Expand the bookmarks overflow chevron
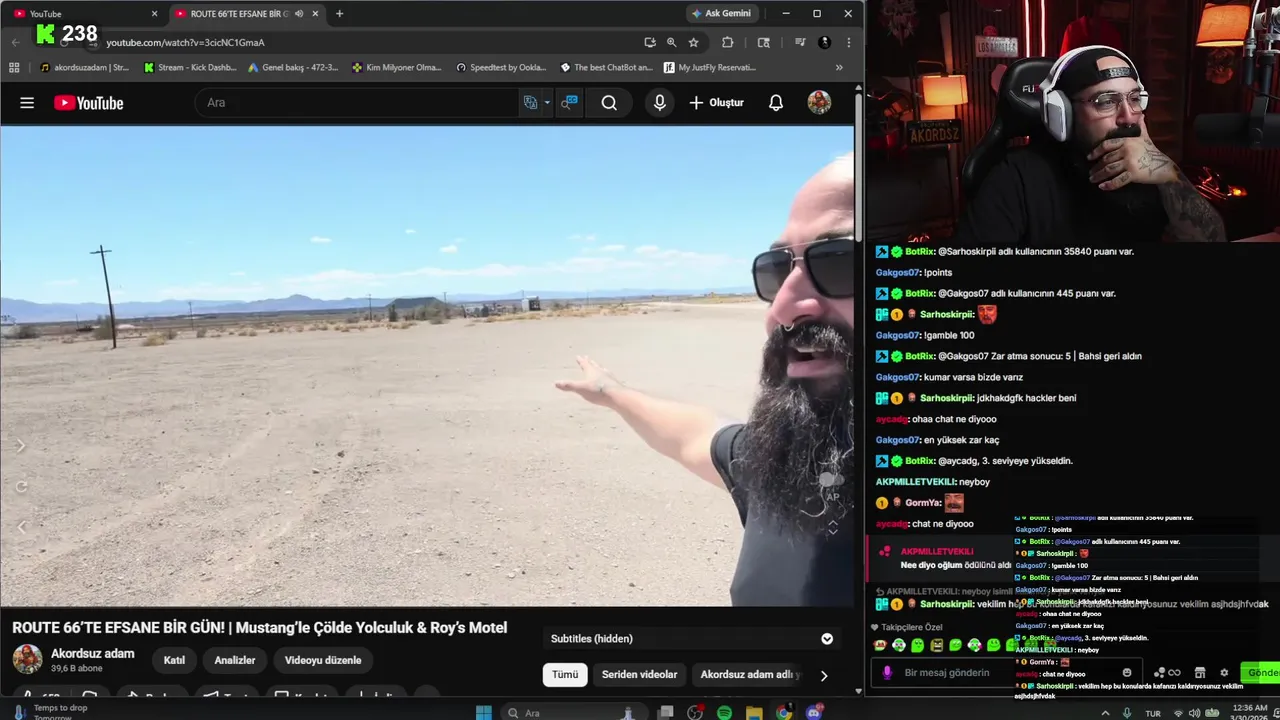 (839, 68)
